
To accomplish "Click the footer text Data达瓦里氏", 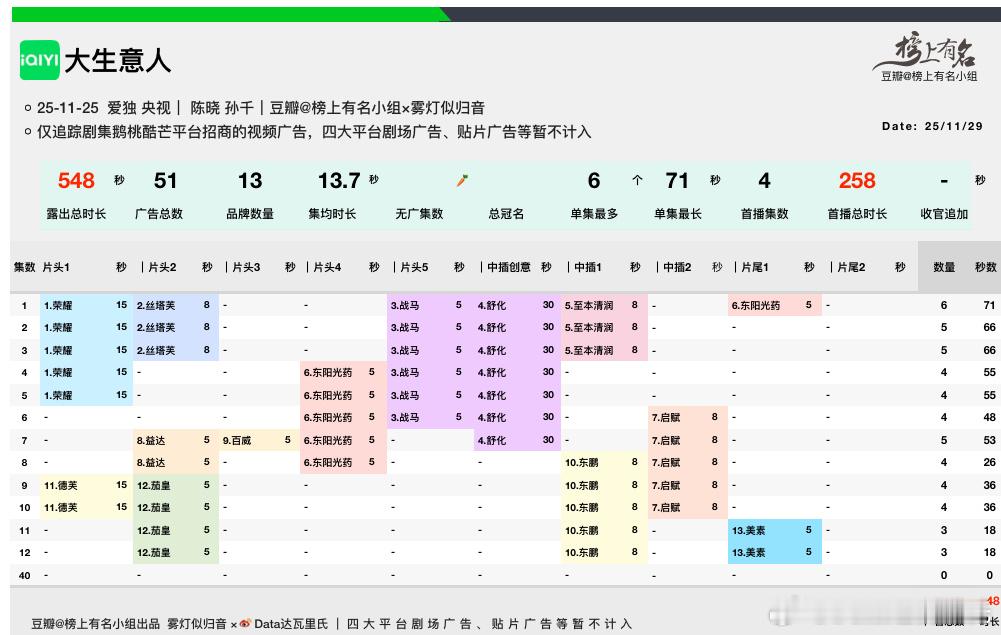I will [291, 624].
